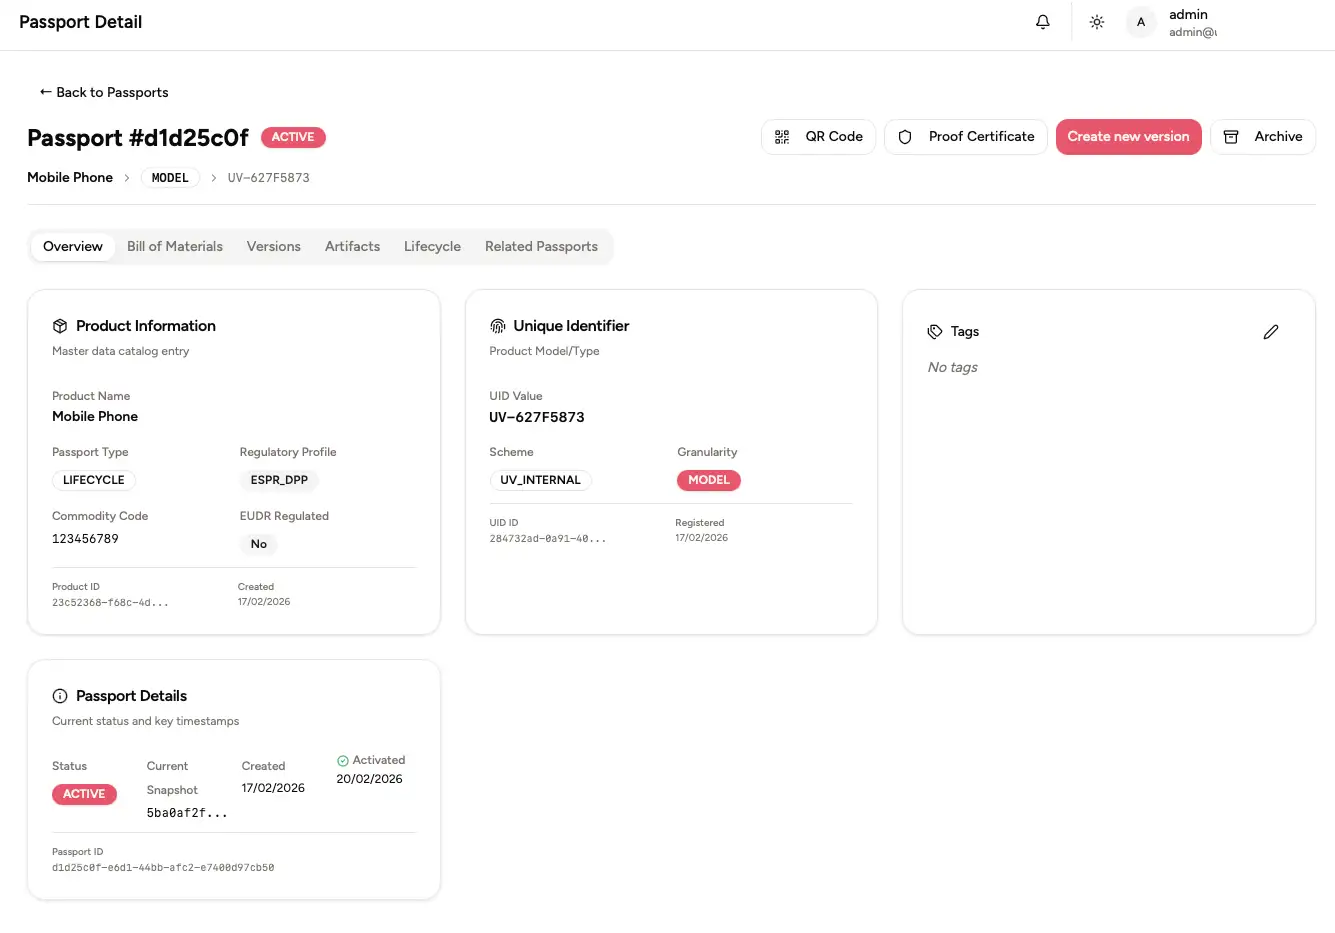This screenshot has height=933, width=1335.
Task: Toggle light/dark theme sun icon
Action: [x=1097, y=22]
